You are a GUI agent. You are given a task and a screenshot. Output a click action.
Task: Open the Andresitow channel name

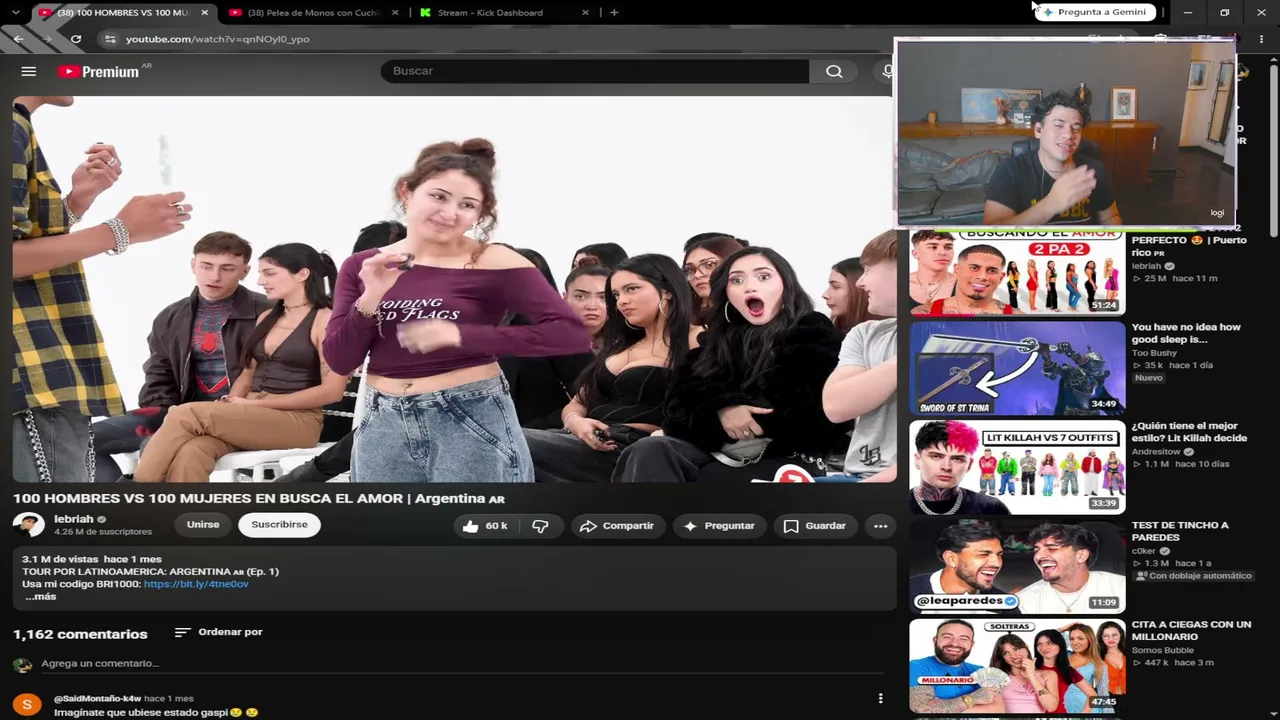(1156, 452)
